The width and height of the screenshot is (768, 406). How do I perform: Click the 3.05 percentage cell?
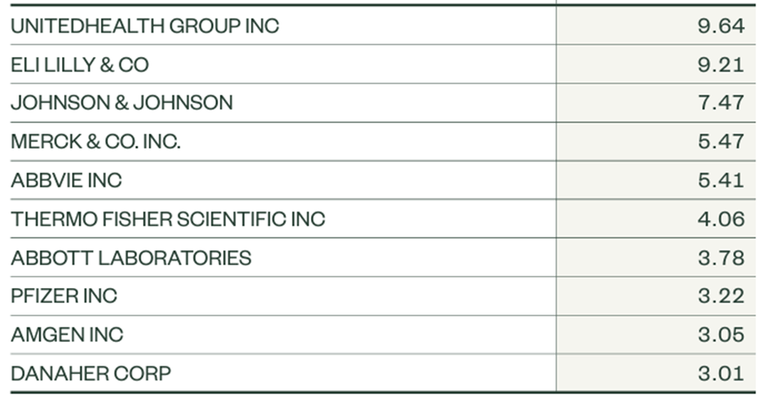[721, 335]
